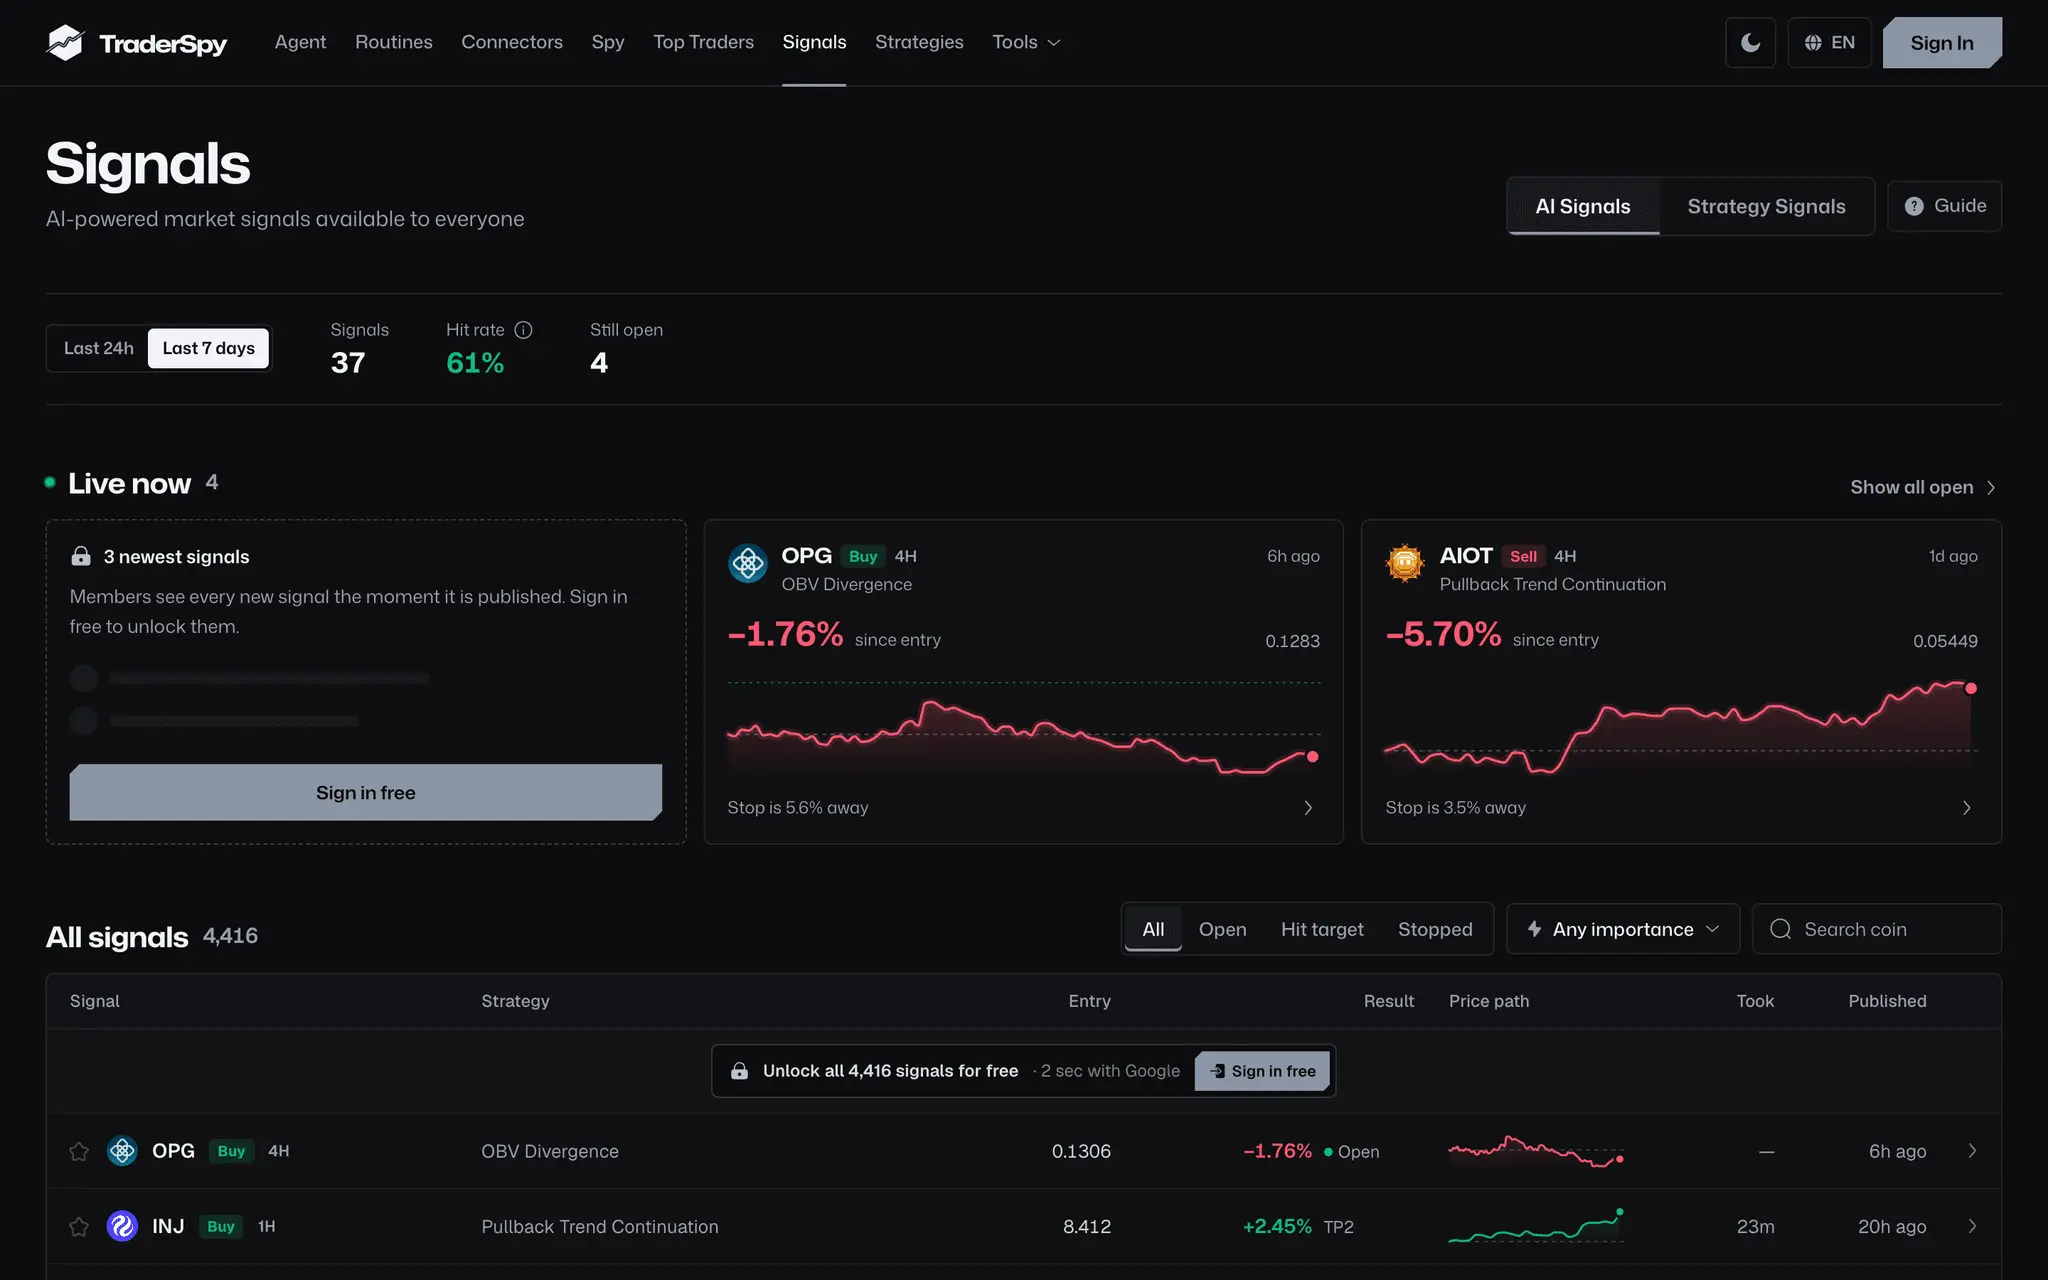The width and height of the screenshot is (2048, 1280).
Task: Open the Guide help button
Action: click(x=1944, y=206)
